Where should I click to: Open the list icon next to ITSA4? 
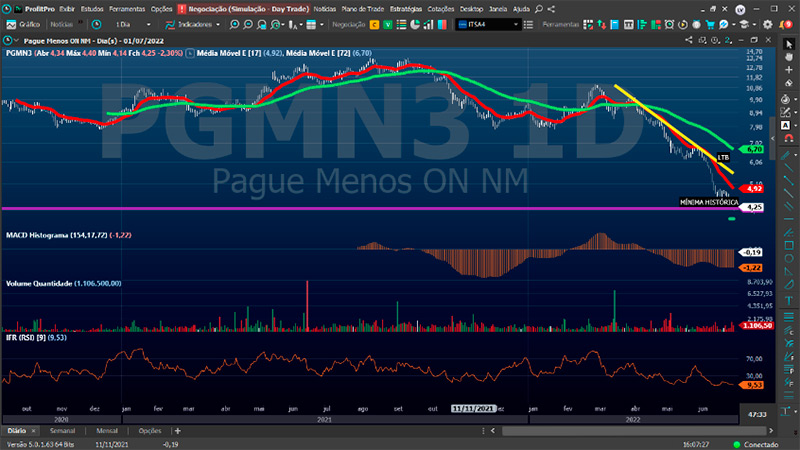529,24
